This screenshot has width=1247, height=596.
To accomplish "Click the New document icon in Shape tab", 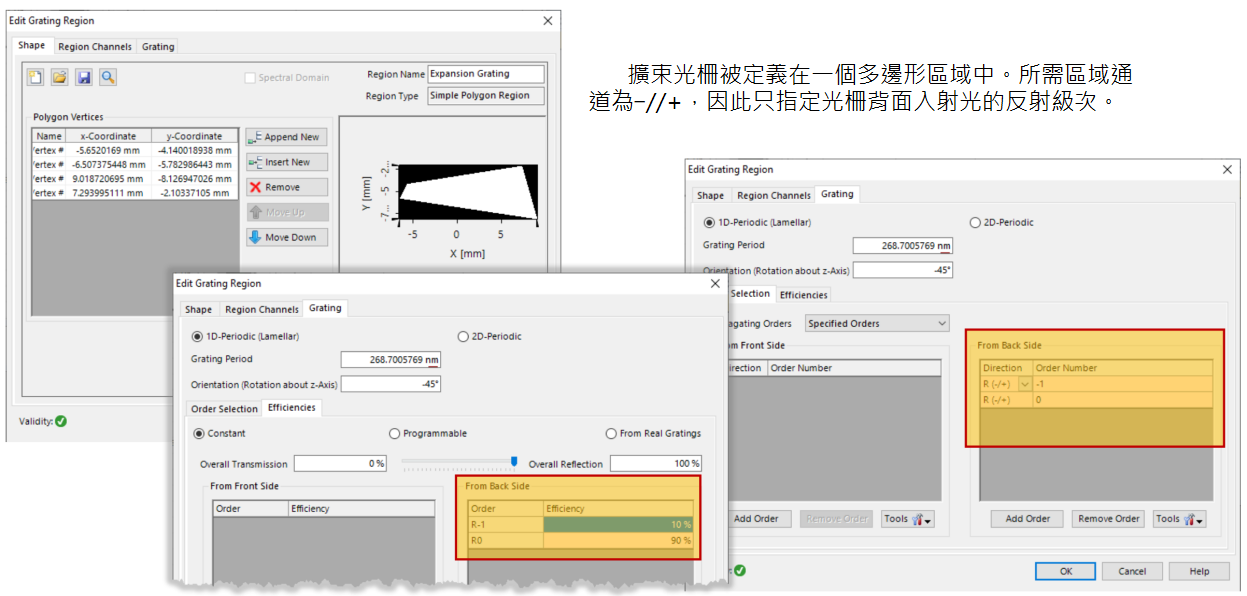I will (35, 77).
